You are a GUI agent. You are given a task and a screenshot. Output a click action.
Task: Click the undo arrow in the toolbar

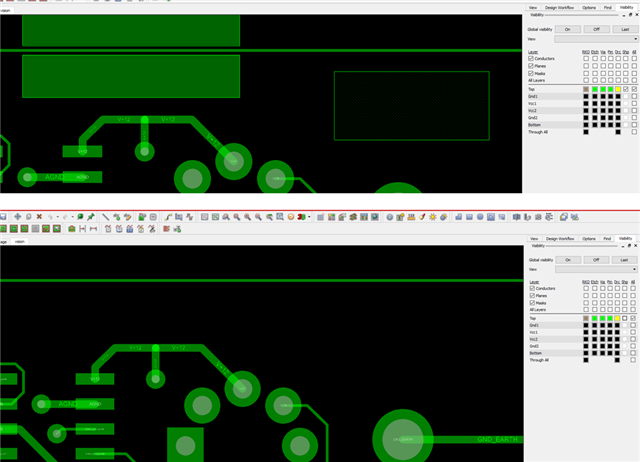click(x=51, y=217)
